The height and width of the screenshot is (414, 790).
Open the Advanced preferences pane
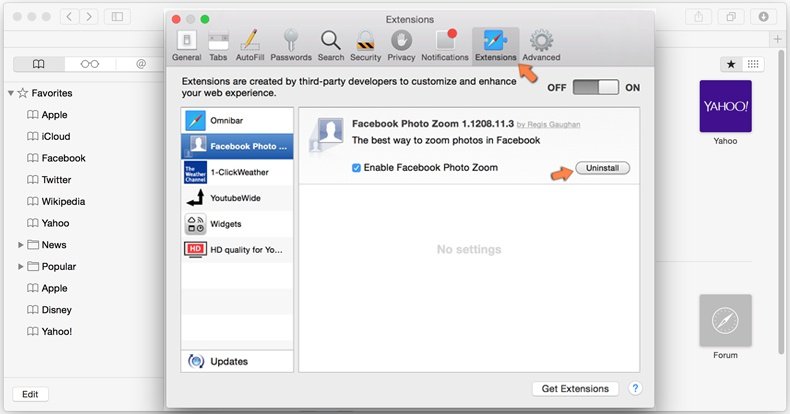[x=541, y=46]
